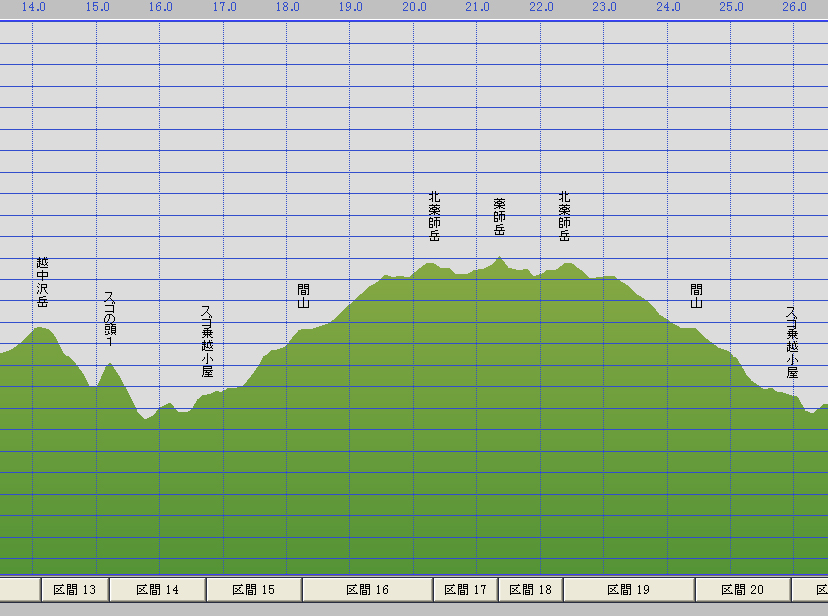Click the 区間 20 section button

tap(742, 590)
